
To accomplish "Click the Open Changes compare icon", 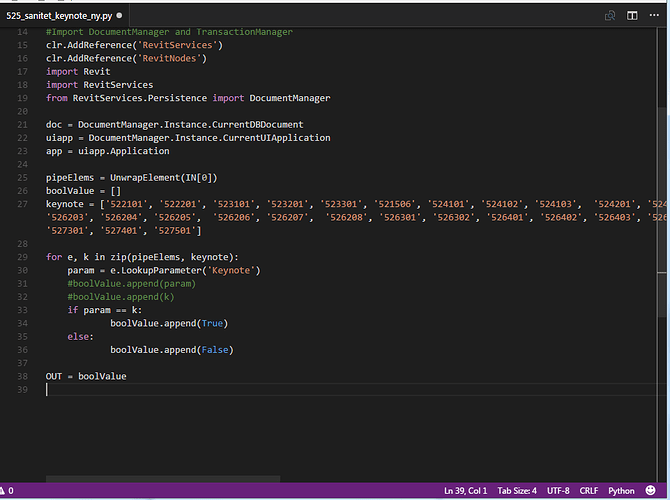I will click(610, 16).
